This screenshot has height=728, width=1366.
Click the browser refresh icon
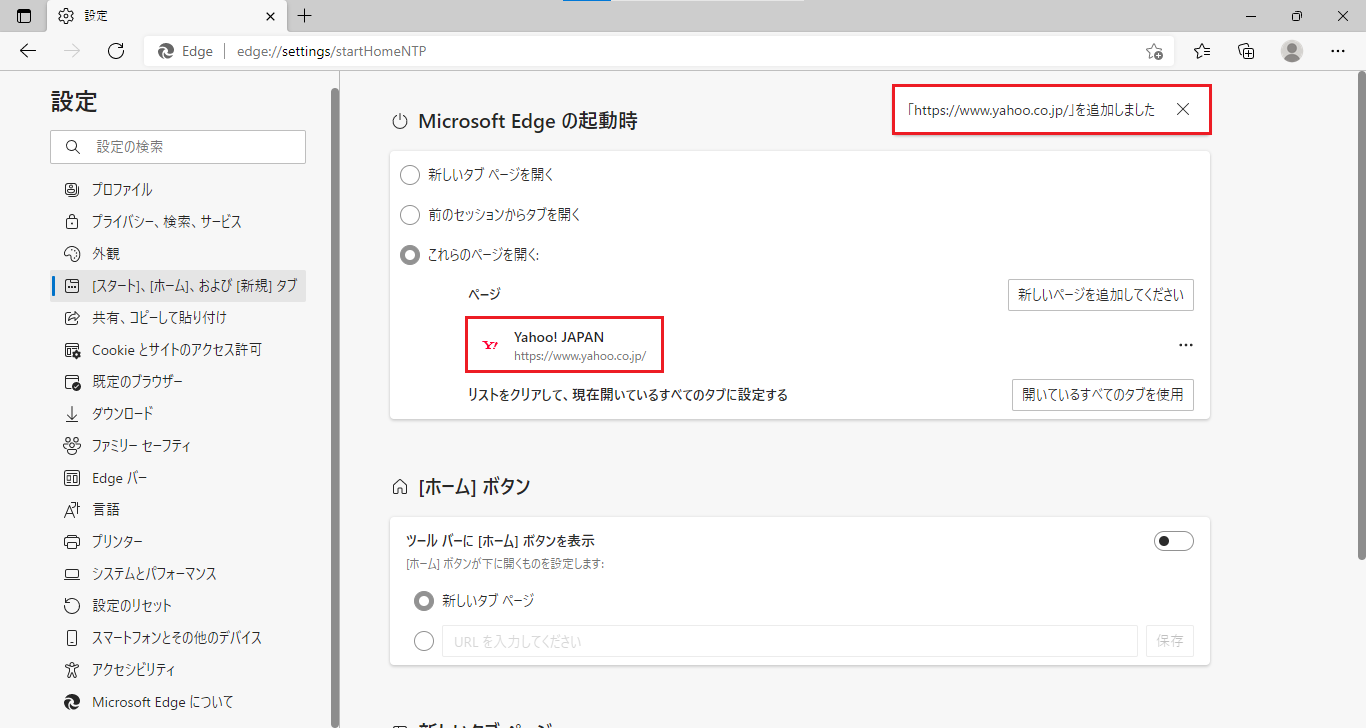click(x=116, y=51)
